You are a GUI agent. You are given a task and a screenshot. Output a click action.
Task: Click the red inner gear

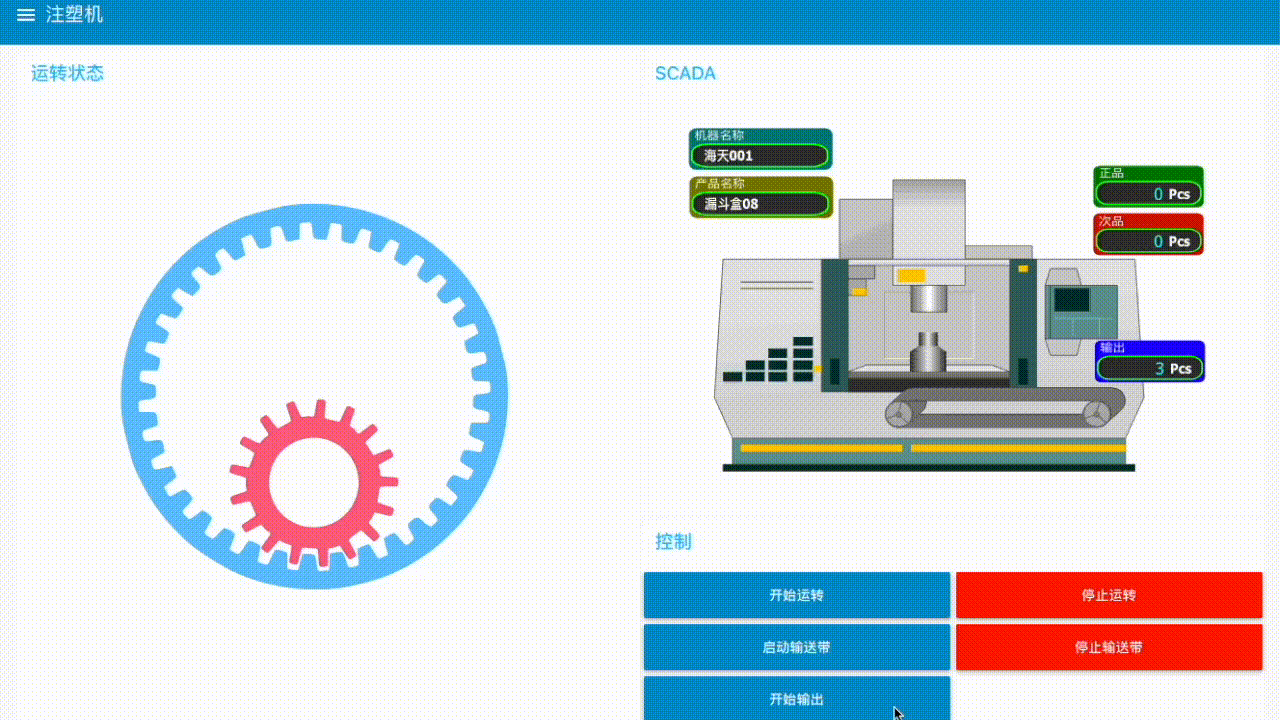tap(314, 484)
